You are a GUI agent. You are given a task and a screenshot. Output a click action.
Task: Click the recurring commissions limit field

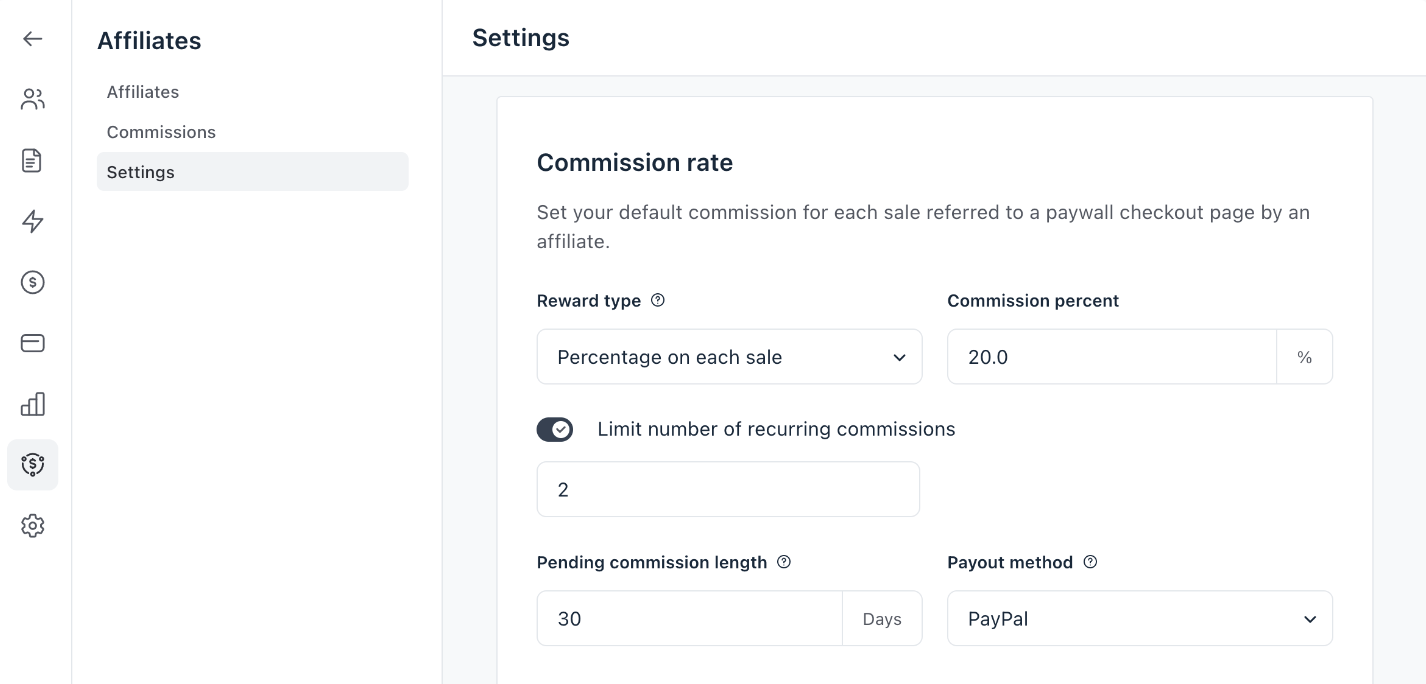728,489
